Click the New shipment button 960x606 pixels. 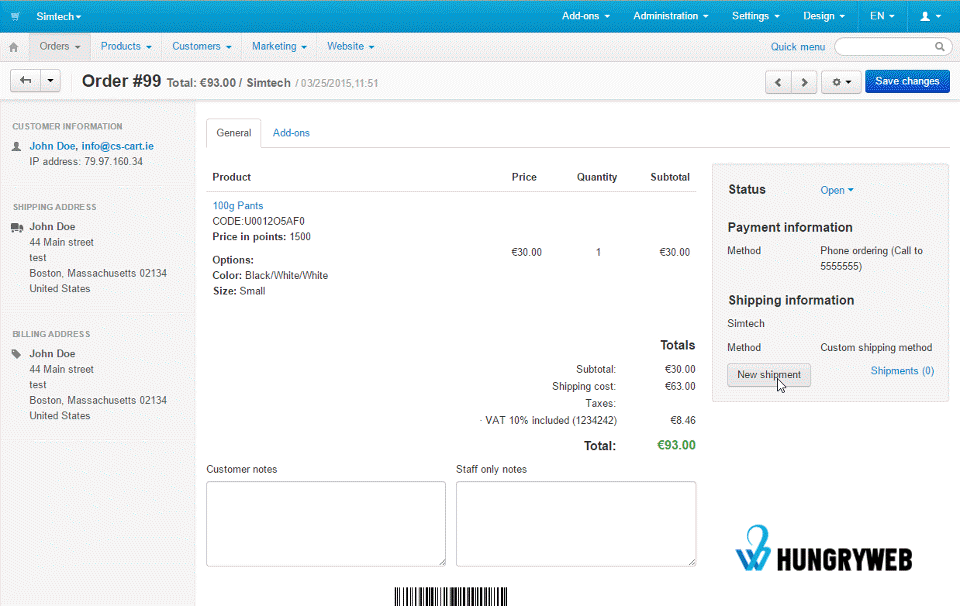tap(768, 374)
